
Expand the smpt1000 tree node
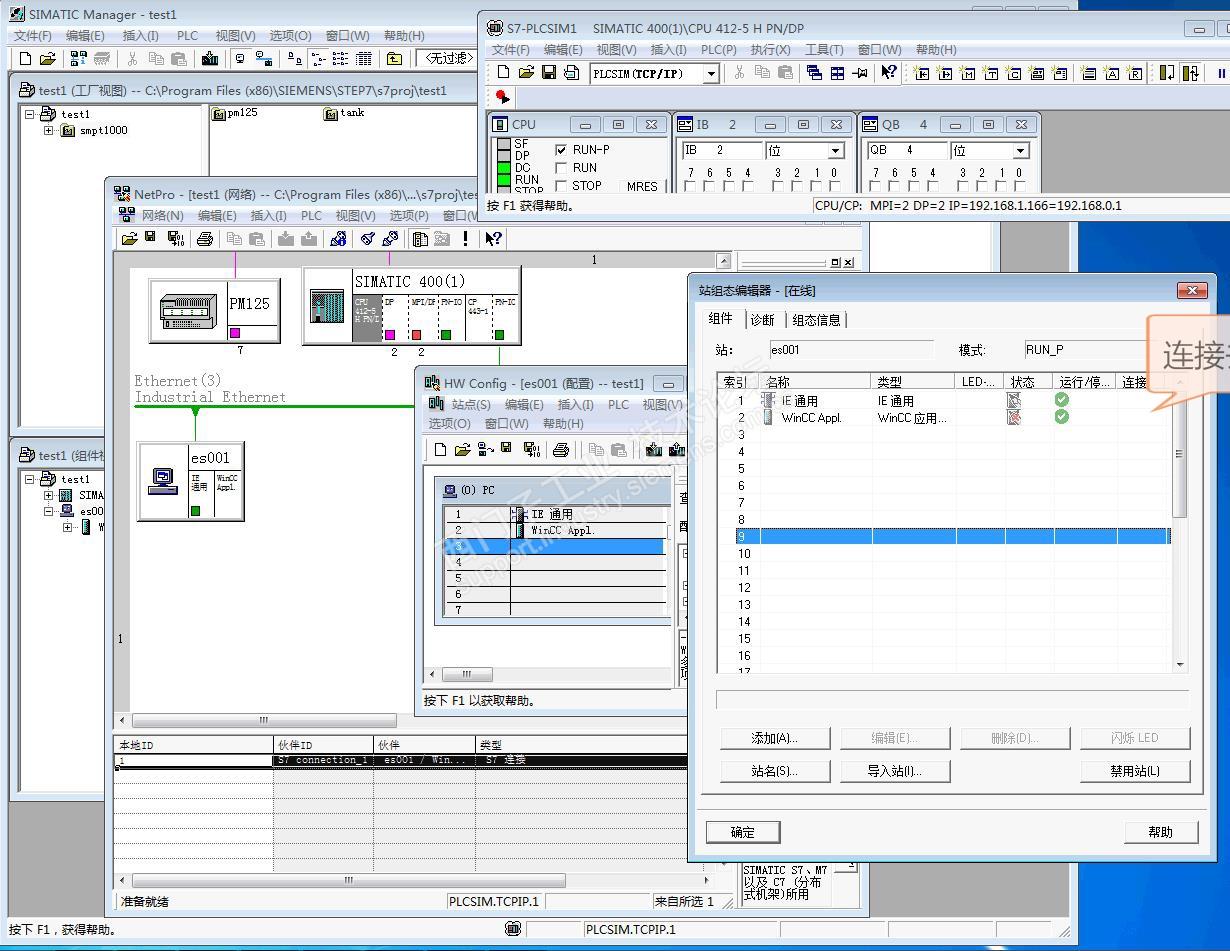[49, 130]
